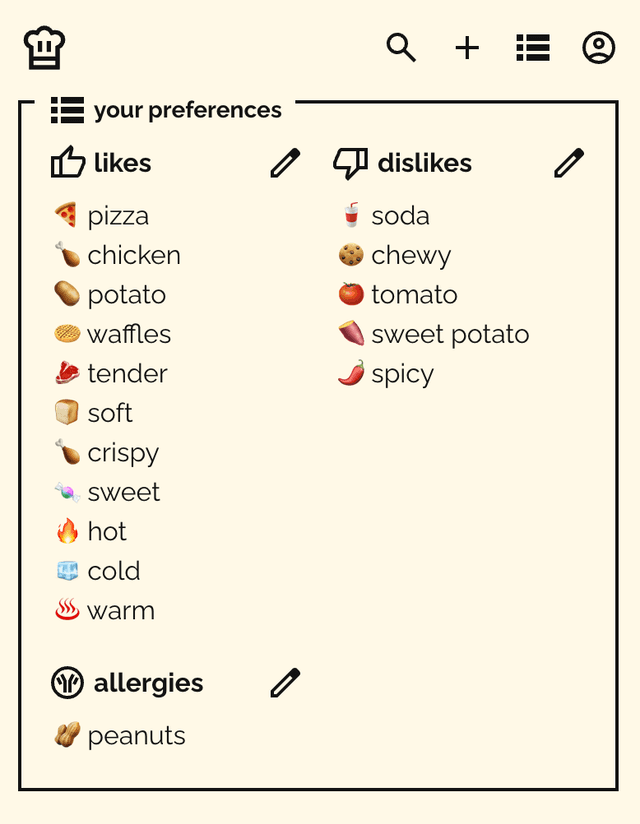This screenshot has width=640, height=824.
Task: Open the user profile account icon
Action: (x=598, y=48)
